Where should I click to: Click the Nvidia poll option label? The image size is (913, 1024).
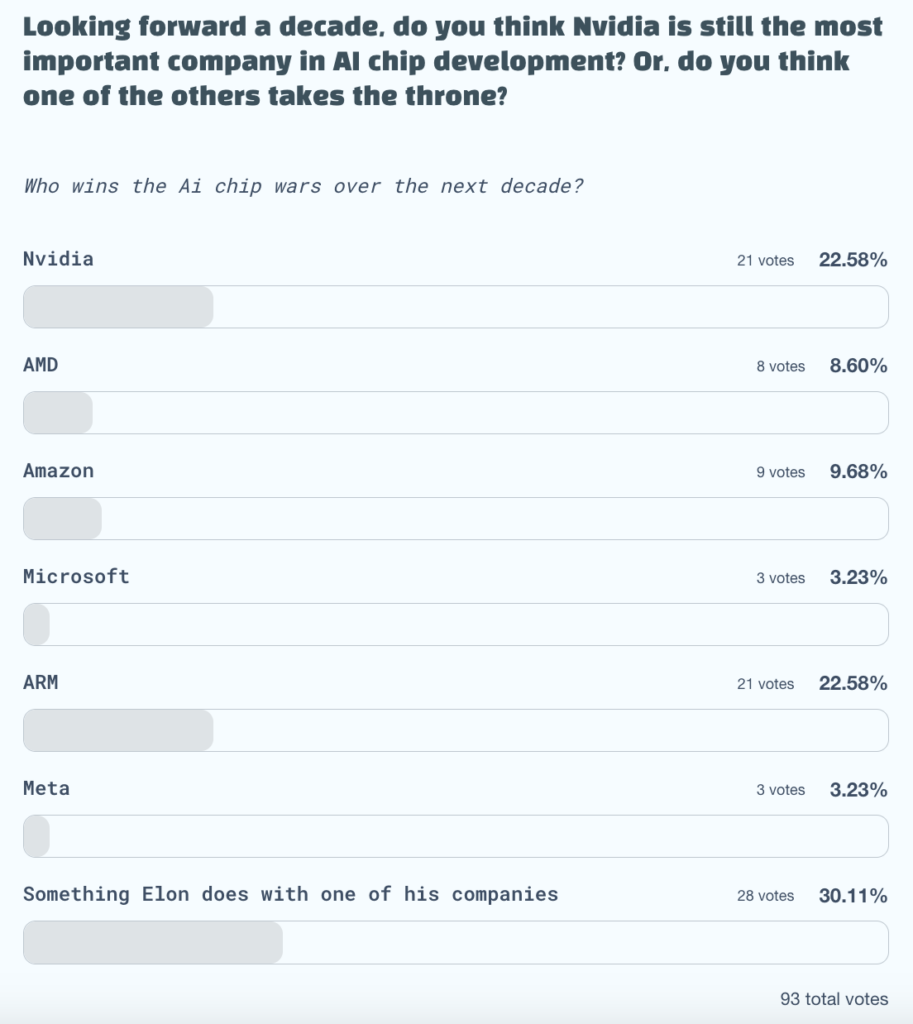pos(58,259)
